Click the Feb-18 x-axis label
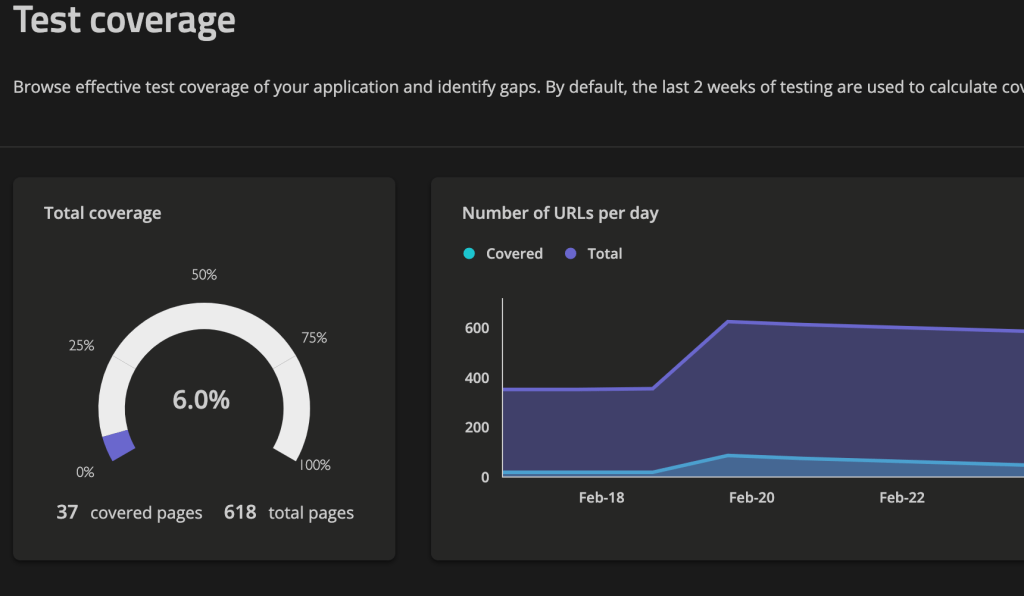The image size is (1024, 596). coord(601,498)
